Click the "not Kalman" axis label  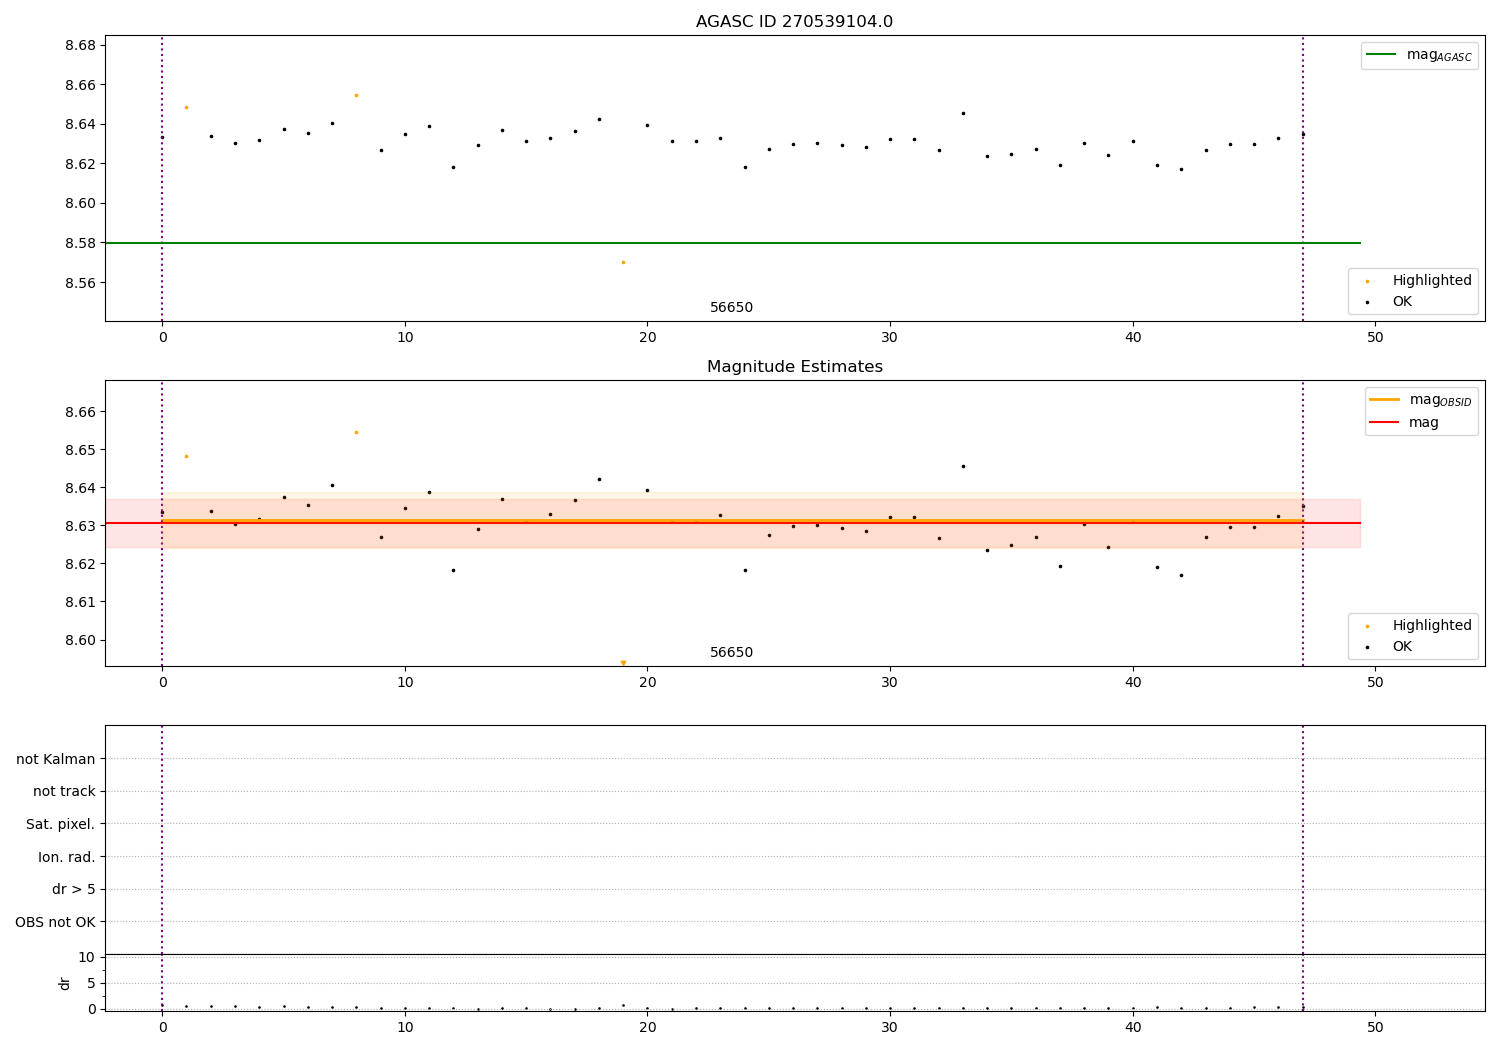click(56, 759)
